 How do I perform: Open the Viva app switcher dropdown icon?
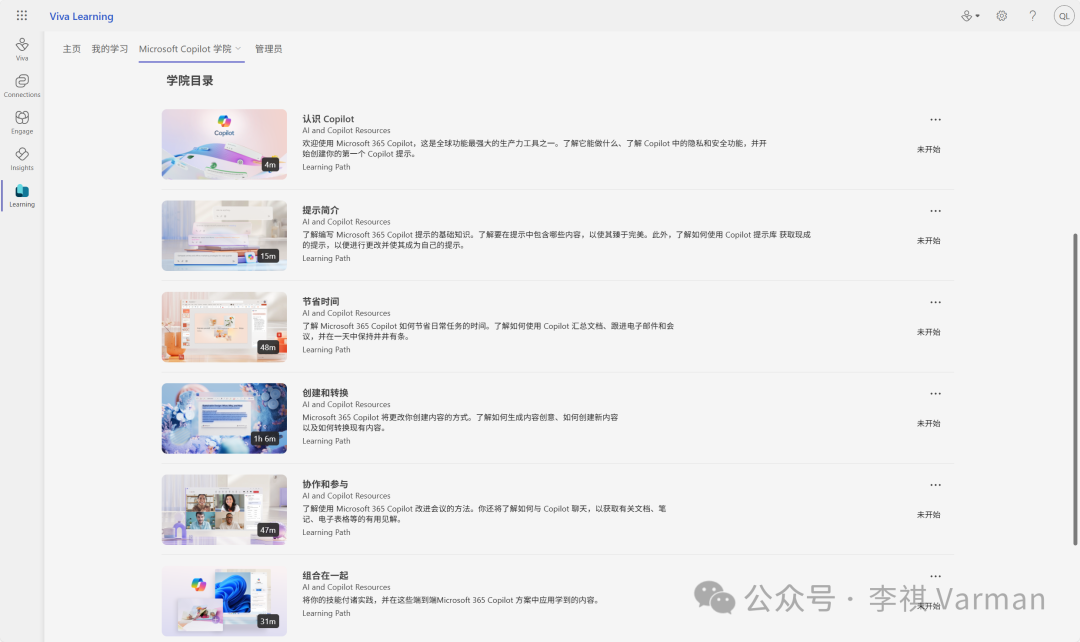[970, 16]
